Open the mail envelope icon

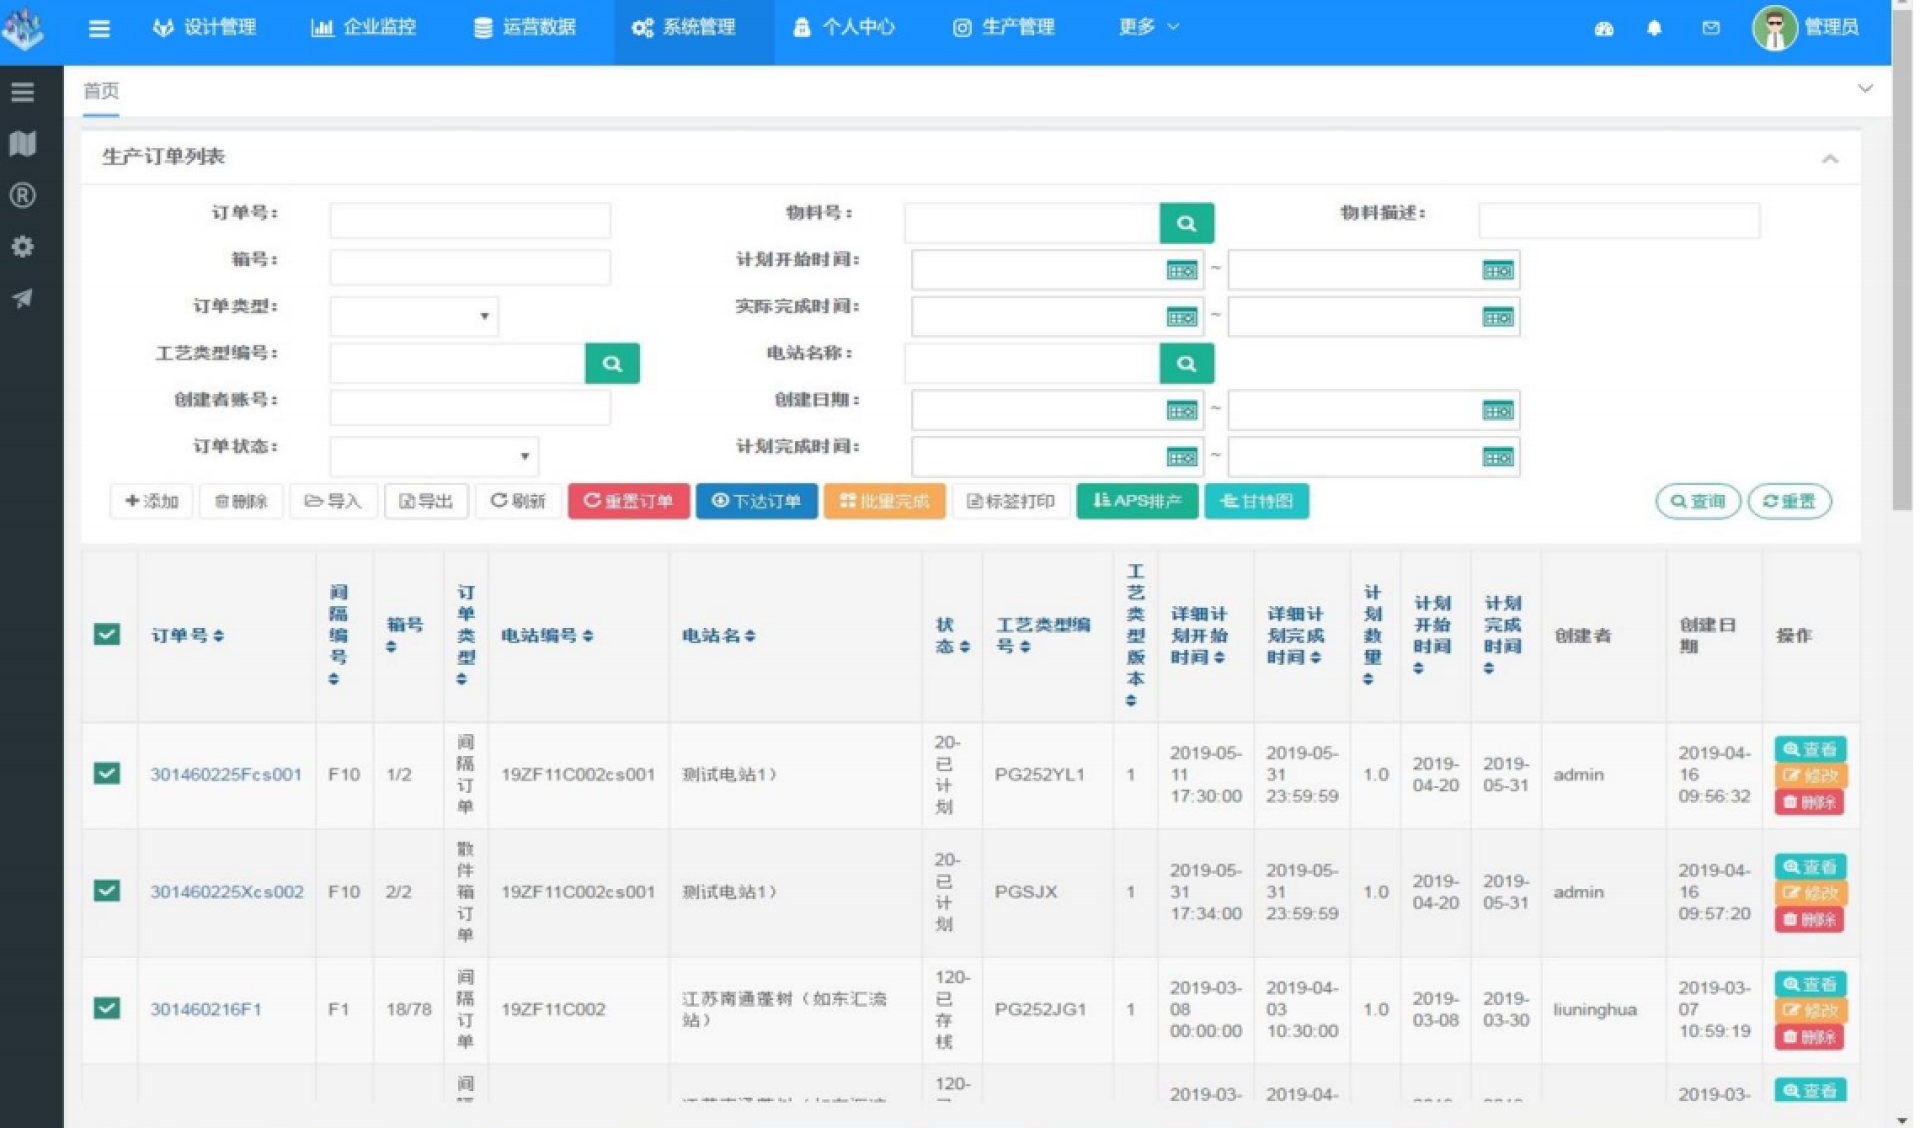point(1711,28)
